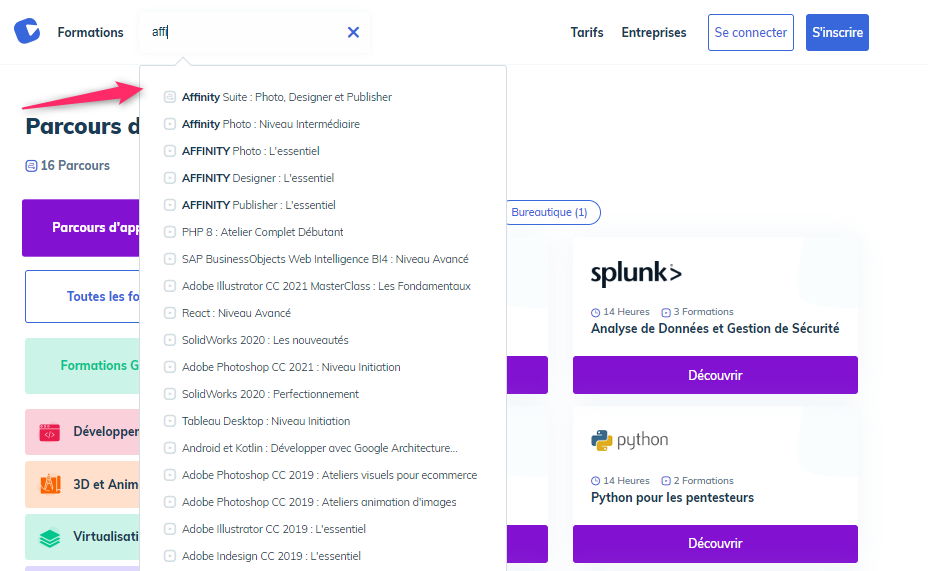Select Affinity Suite: Photo, Designer et Publisher suggestion

tap(286, 97)
